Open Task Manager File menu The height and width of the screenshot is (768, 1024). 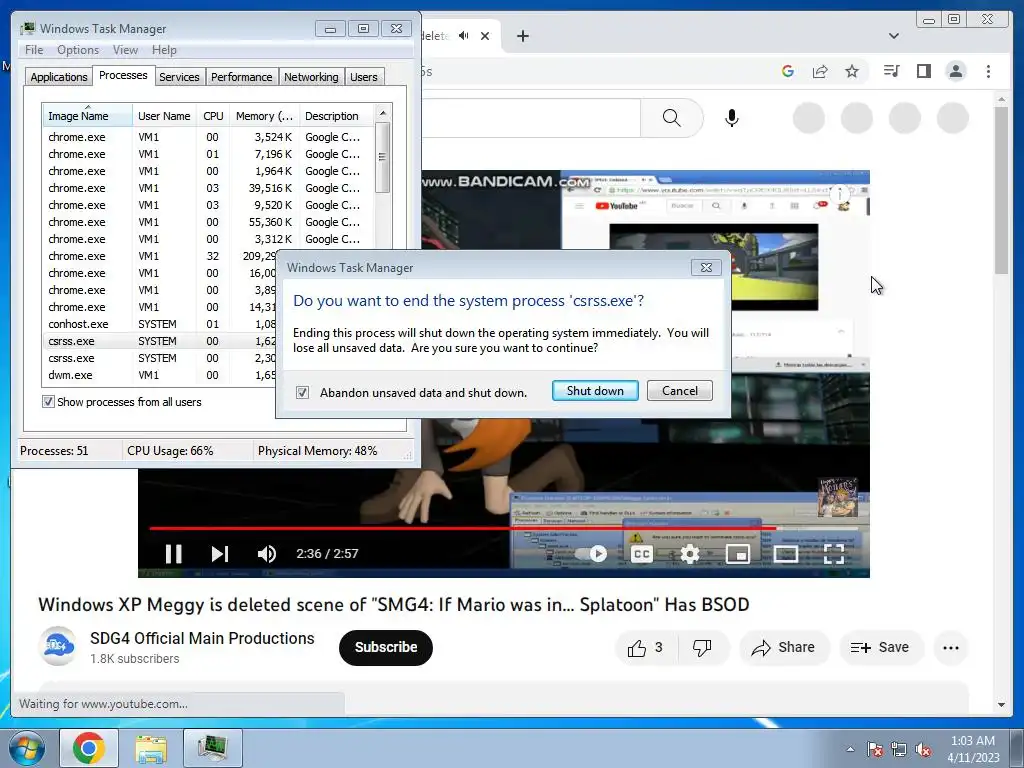[x=34, y=50]
